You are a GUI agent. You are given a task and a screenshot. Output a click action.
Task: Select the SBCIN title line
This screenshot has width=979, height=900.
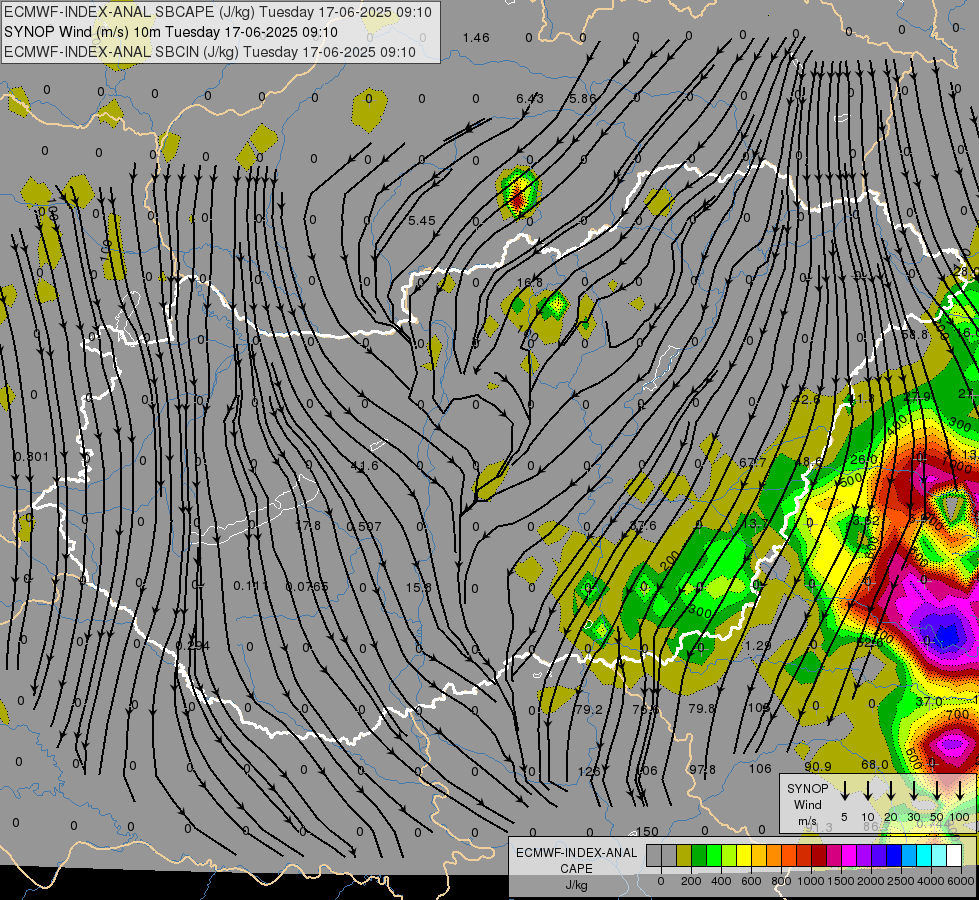click(x=210, y=52)
